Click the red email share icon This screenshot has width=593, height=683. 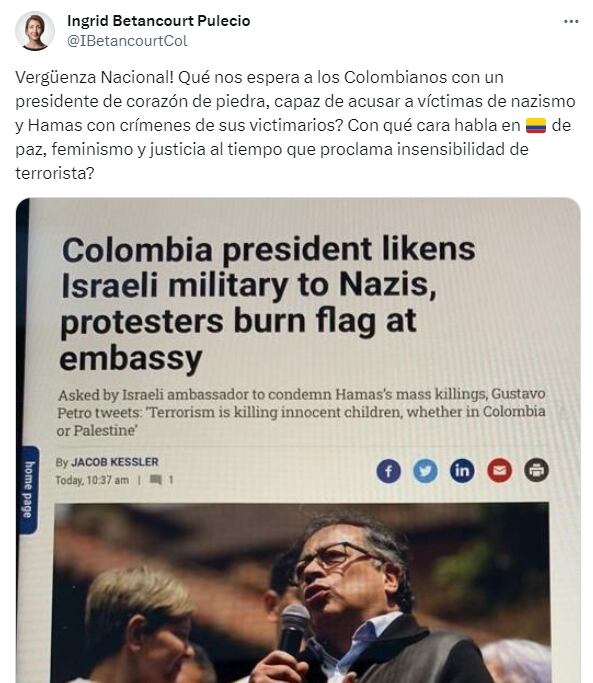499,470
